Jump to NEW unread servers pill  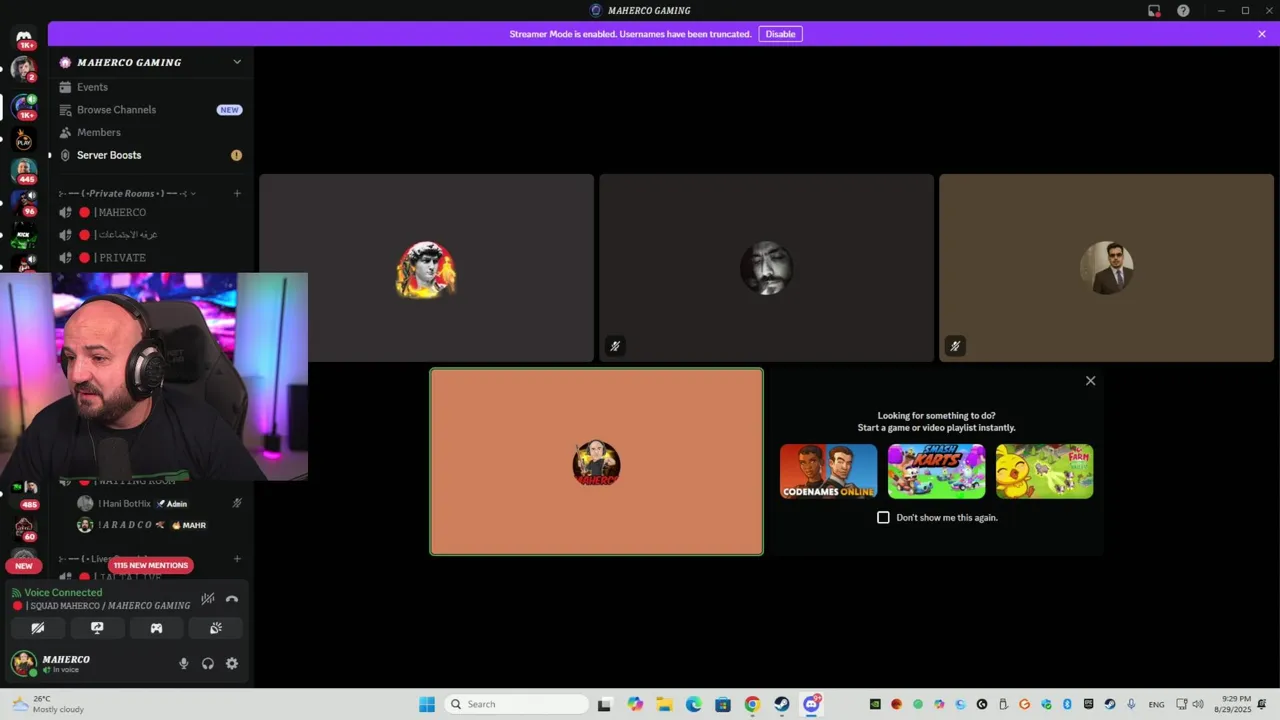tap(24, 566)
